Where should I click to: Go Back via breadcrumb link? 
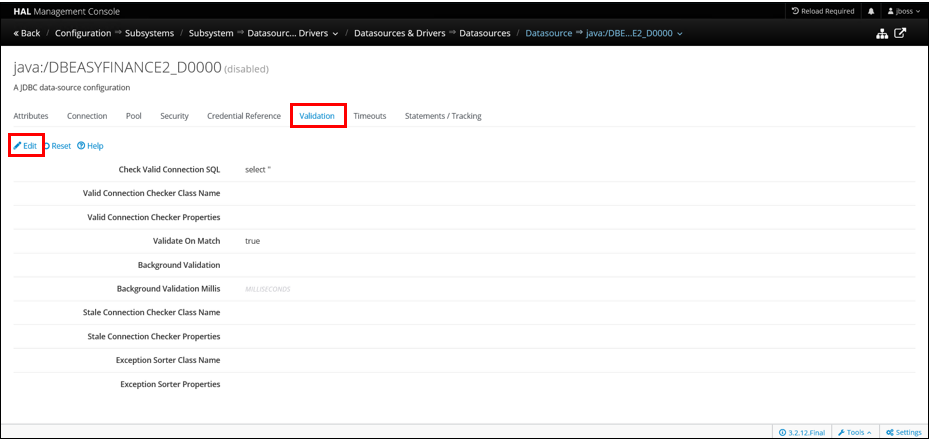27,33
